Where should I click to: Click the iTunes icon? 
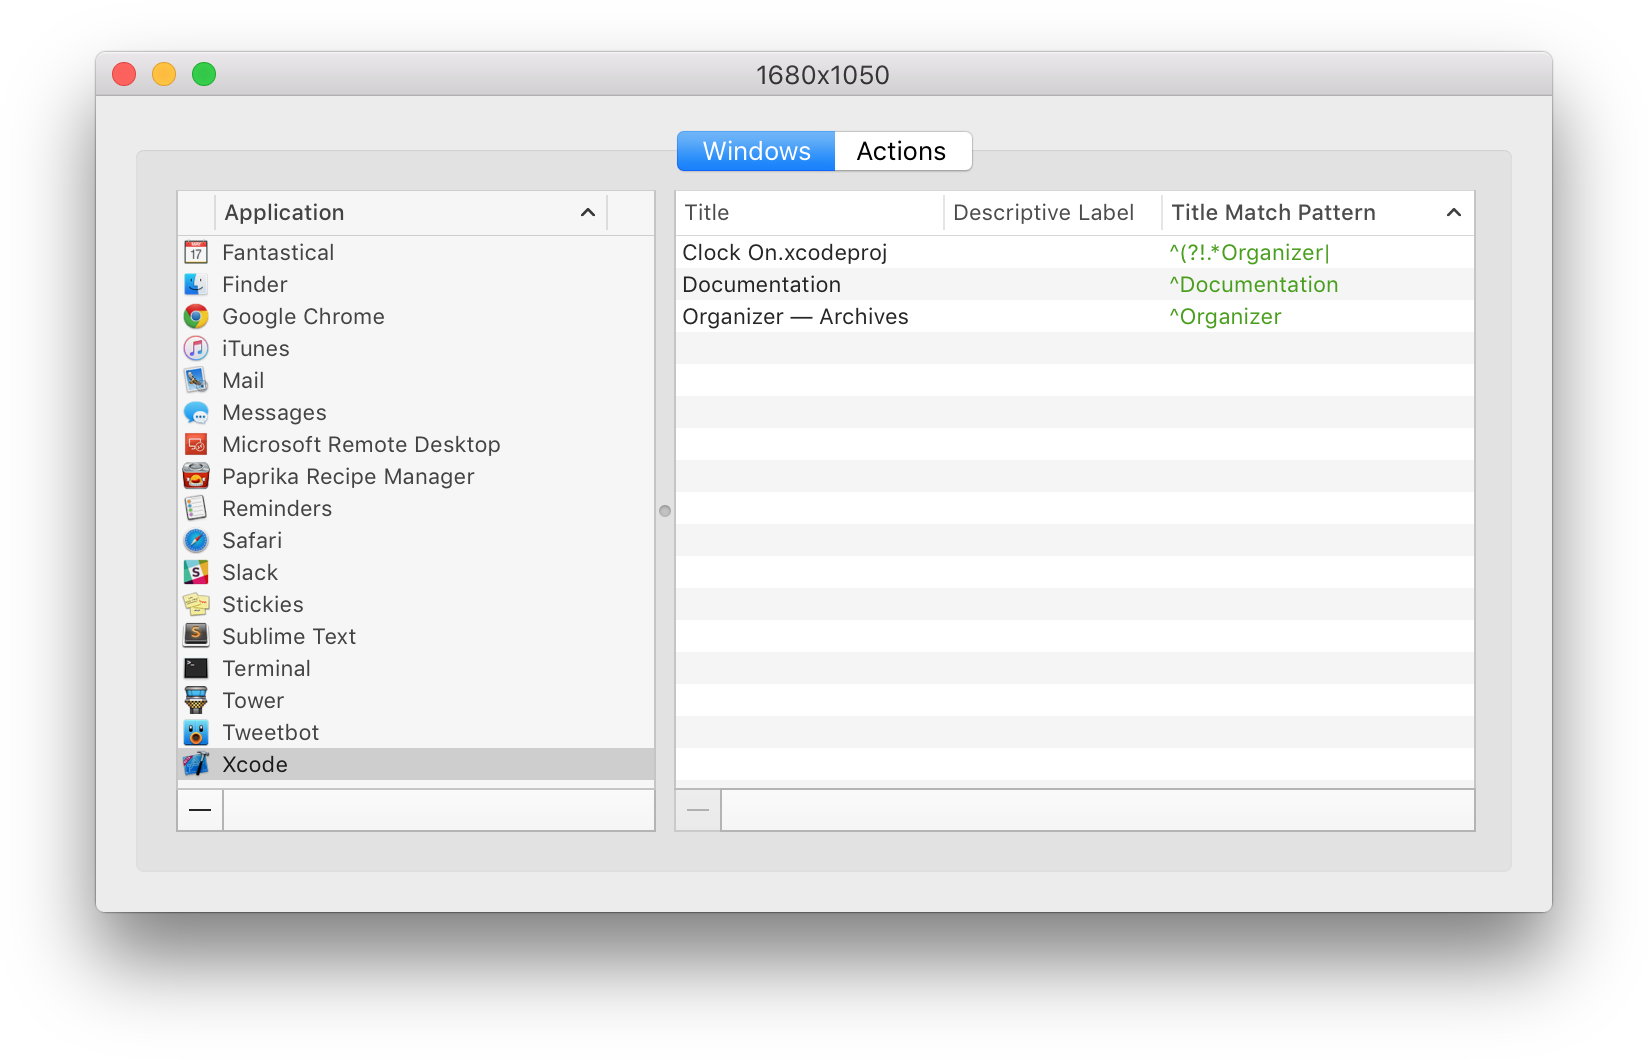pos(196,348)
